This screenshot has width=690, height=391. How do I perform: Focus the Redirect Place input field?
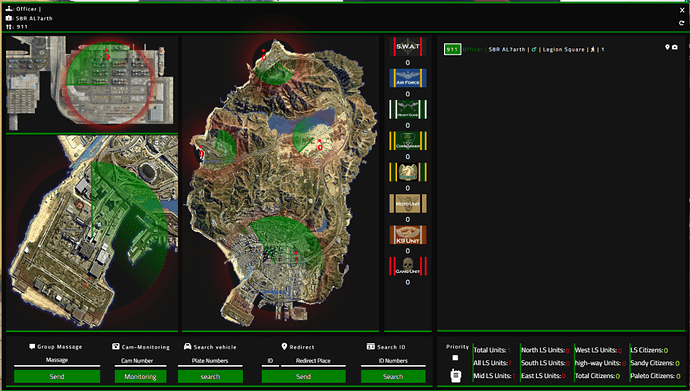[313, 361]
